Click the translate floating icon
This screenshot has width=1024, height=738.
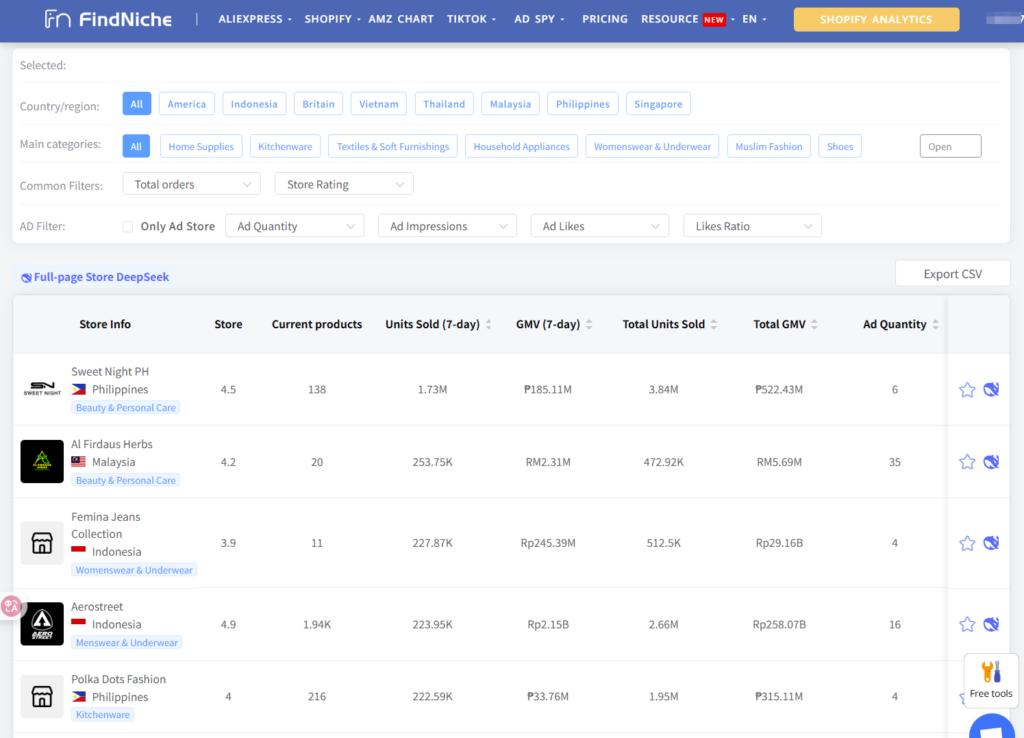pyautogui.click(x=11, y=607)
